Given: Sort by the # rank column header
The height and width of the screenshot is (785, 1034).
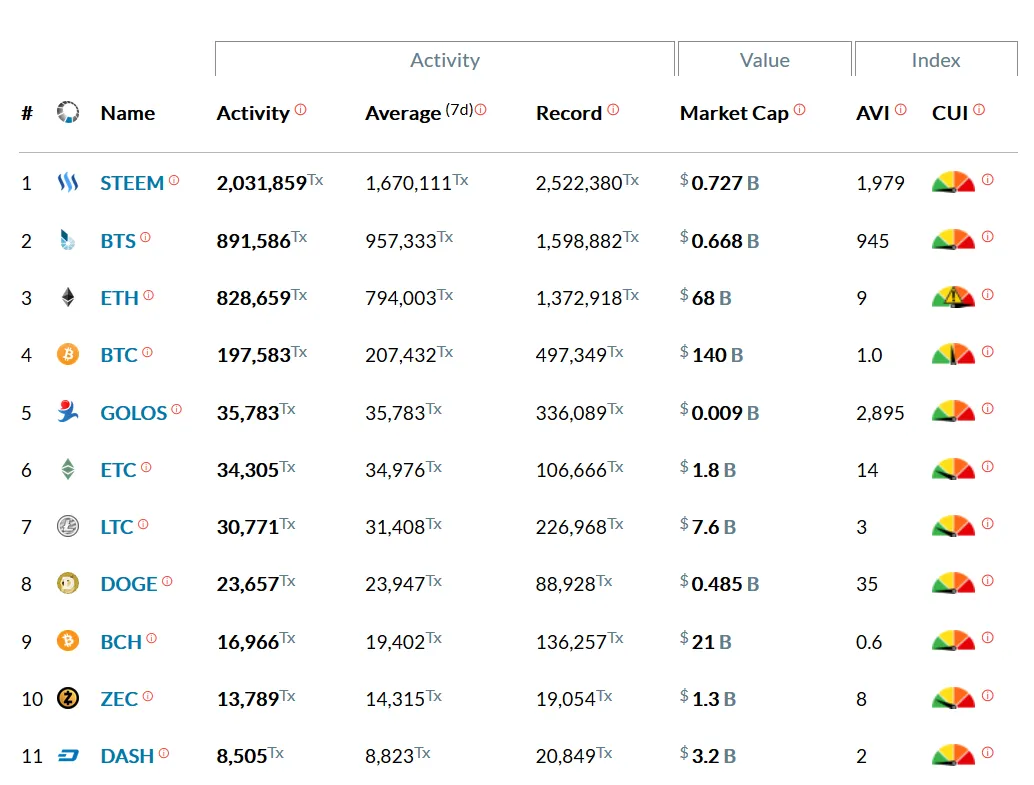Looking at the screenshot, I should coord(27,113).
